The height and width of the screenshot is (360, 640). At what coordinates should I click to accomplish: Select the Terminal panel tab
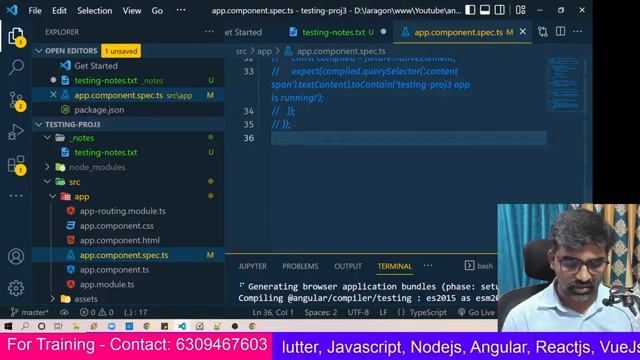pyautogui.click(x=394, y=266)
